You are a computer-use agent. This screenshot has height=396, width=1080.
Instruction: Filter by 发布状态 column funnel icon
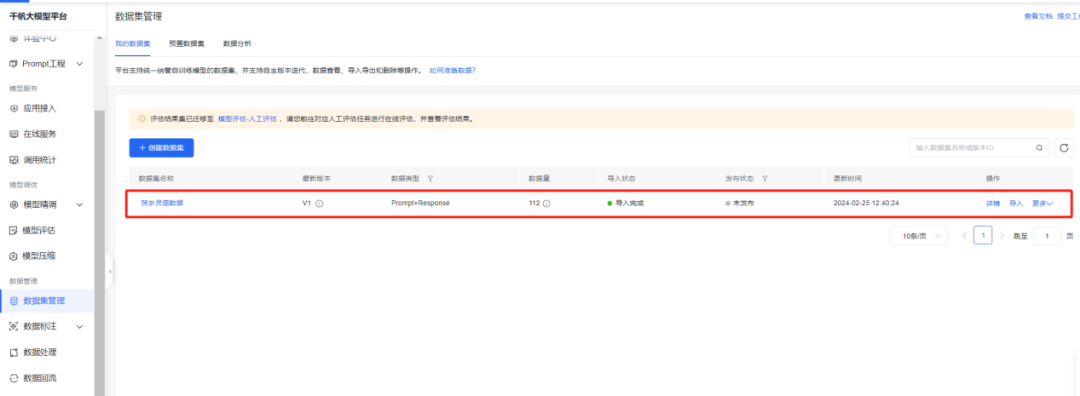click(x=765, y=178)
